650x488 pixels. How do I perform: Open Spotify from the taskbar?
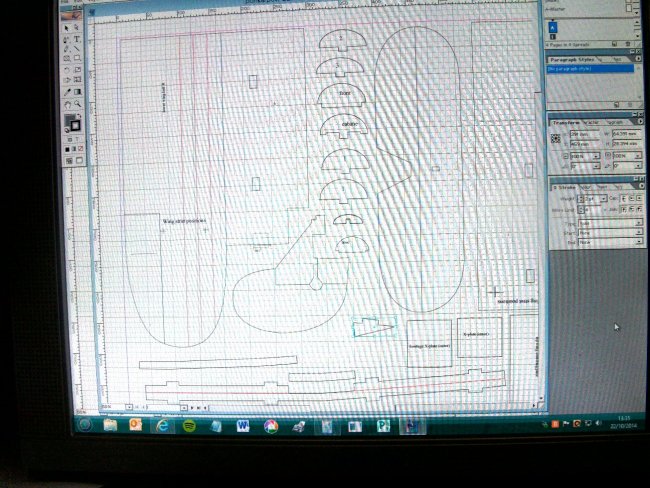190,425
